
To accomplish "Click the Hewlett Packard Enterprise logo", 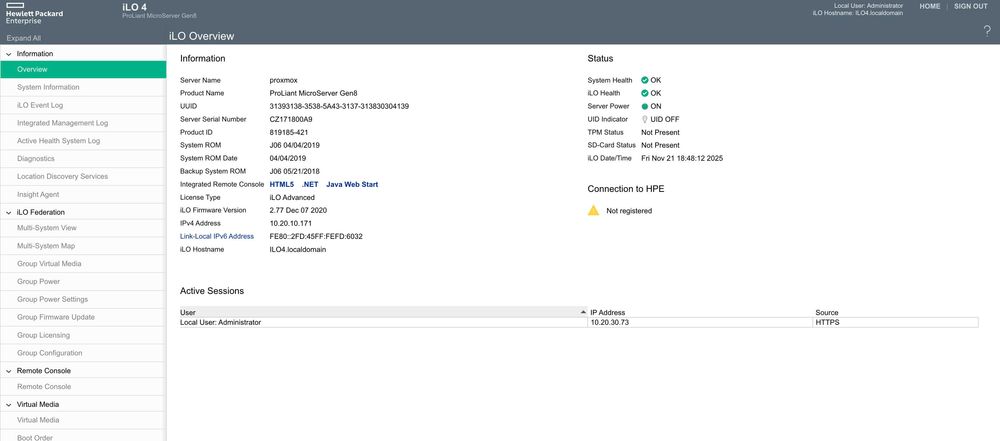I will tap(34, 13).
